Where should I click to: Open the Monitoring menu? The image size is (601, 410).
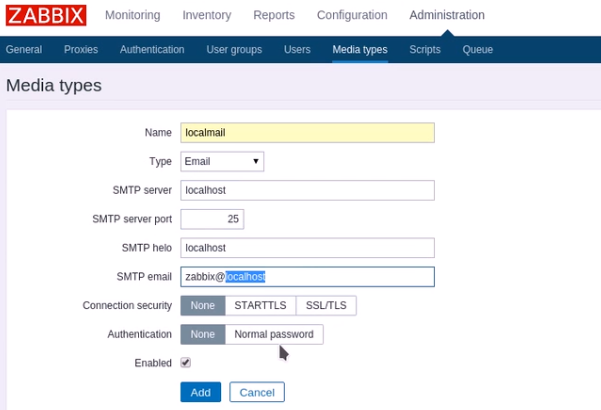[133, 15]
